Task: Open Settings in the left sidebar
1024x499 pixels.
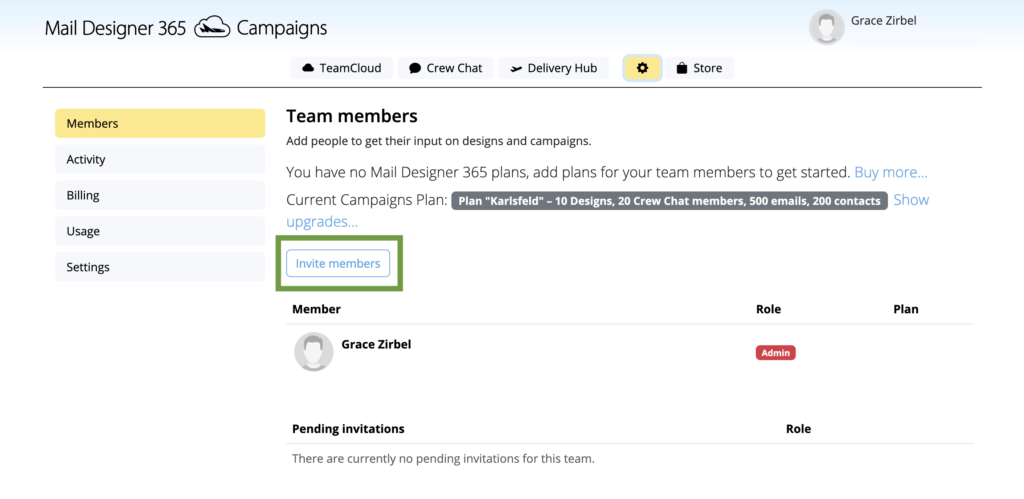Action: pos(160,267)
